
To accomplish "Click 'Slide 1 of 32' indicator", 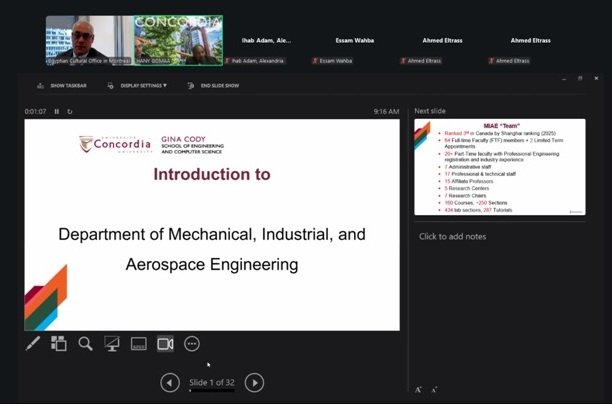I will point(212,383).
